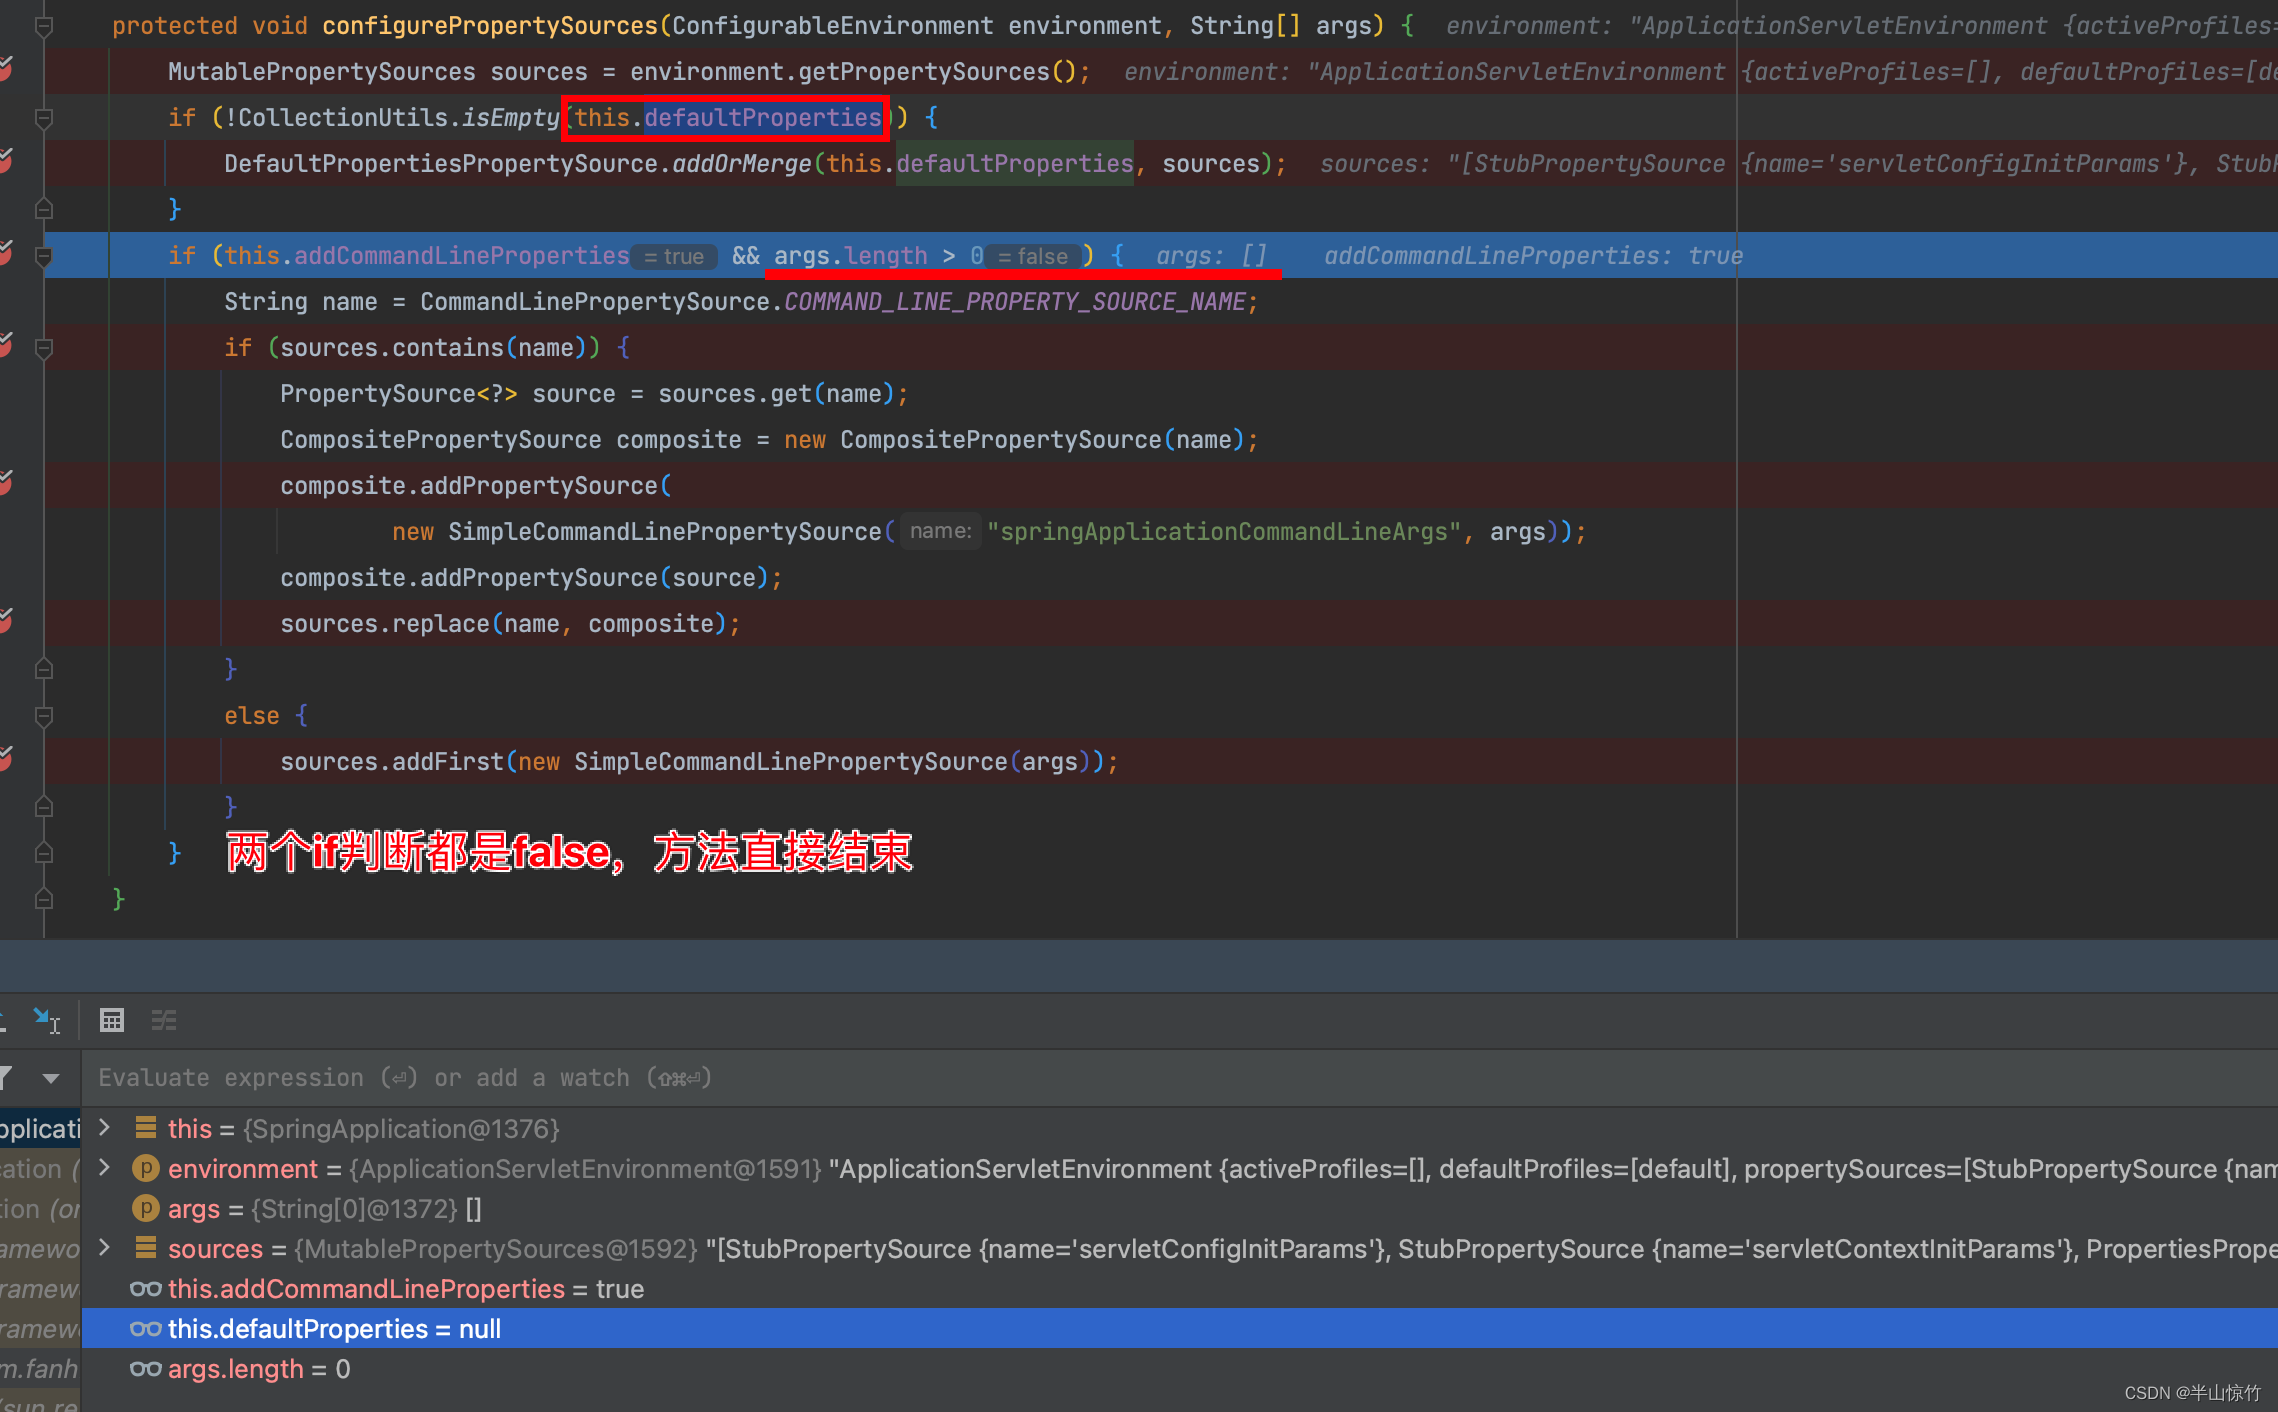Screen dimensions: 2278x1412
Task: Click the parameter icon next to args
Action: 145,1208
